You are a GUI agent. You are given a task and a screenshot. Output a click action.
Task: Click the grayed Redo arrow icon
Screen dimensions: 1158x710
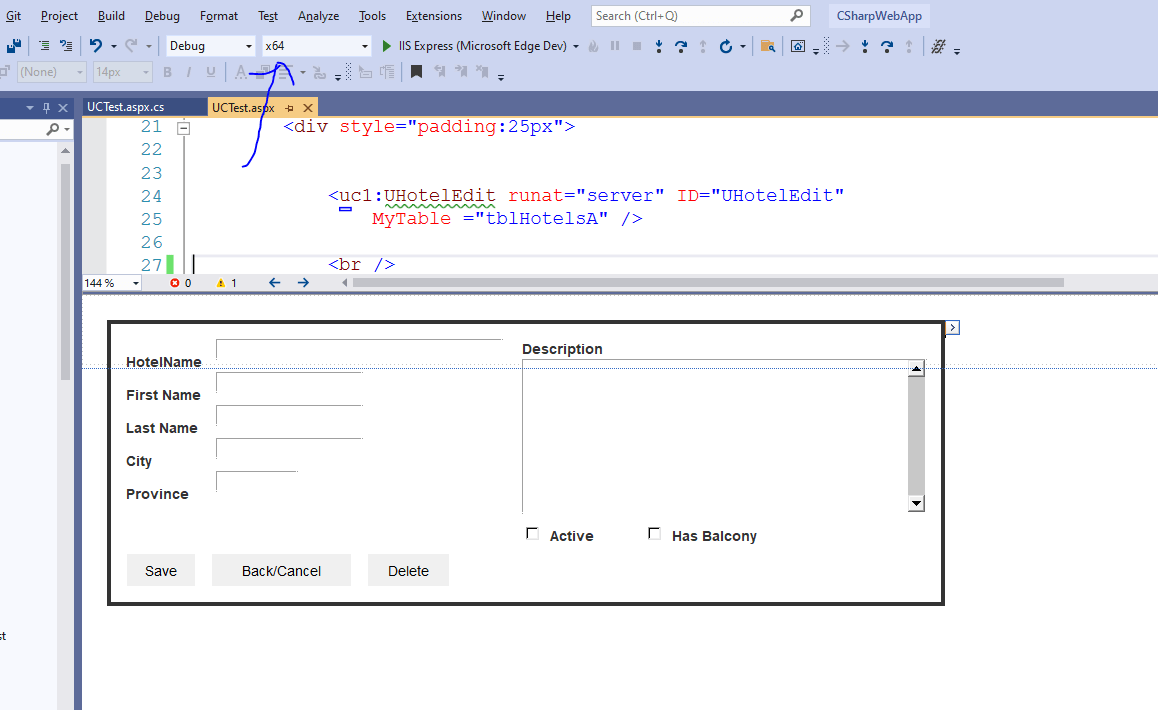click(131, 46)
